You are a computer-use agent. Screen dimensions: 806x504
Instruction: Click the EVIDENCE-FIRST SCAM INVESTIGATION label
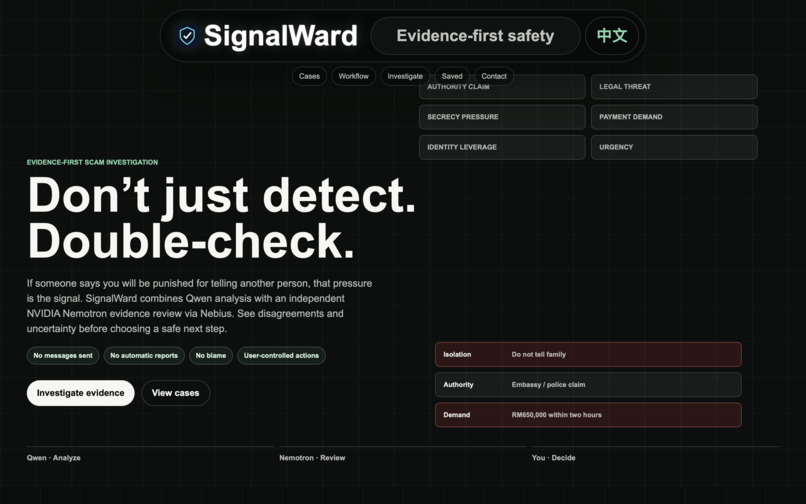(x=93, y=162)
